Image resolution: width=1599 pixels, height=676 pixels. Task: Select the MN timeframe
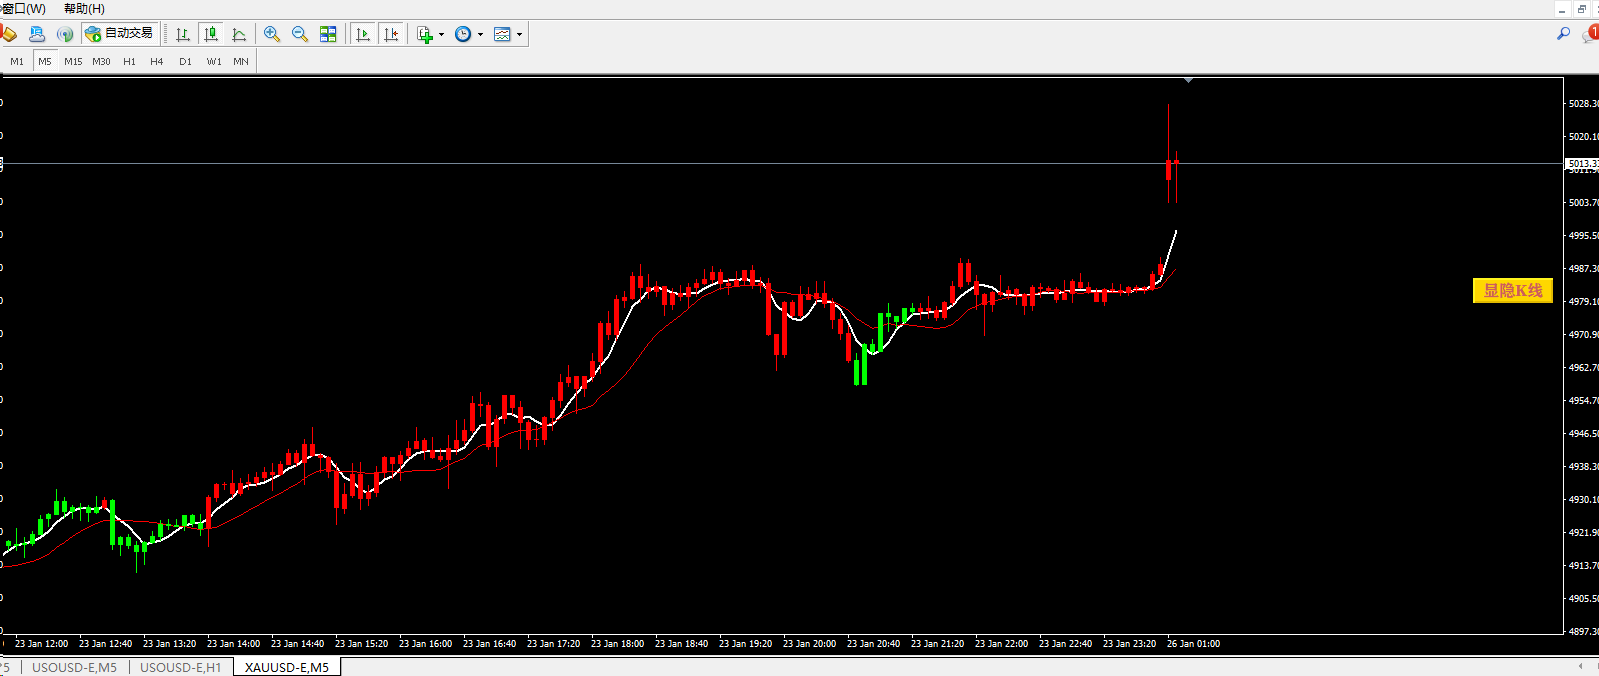pos(241,61)
